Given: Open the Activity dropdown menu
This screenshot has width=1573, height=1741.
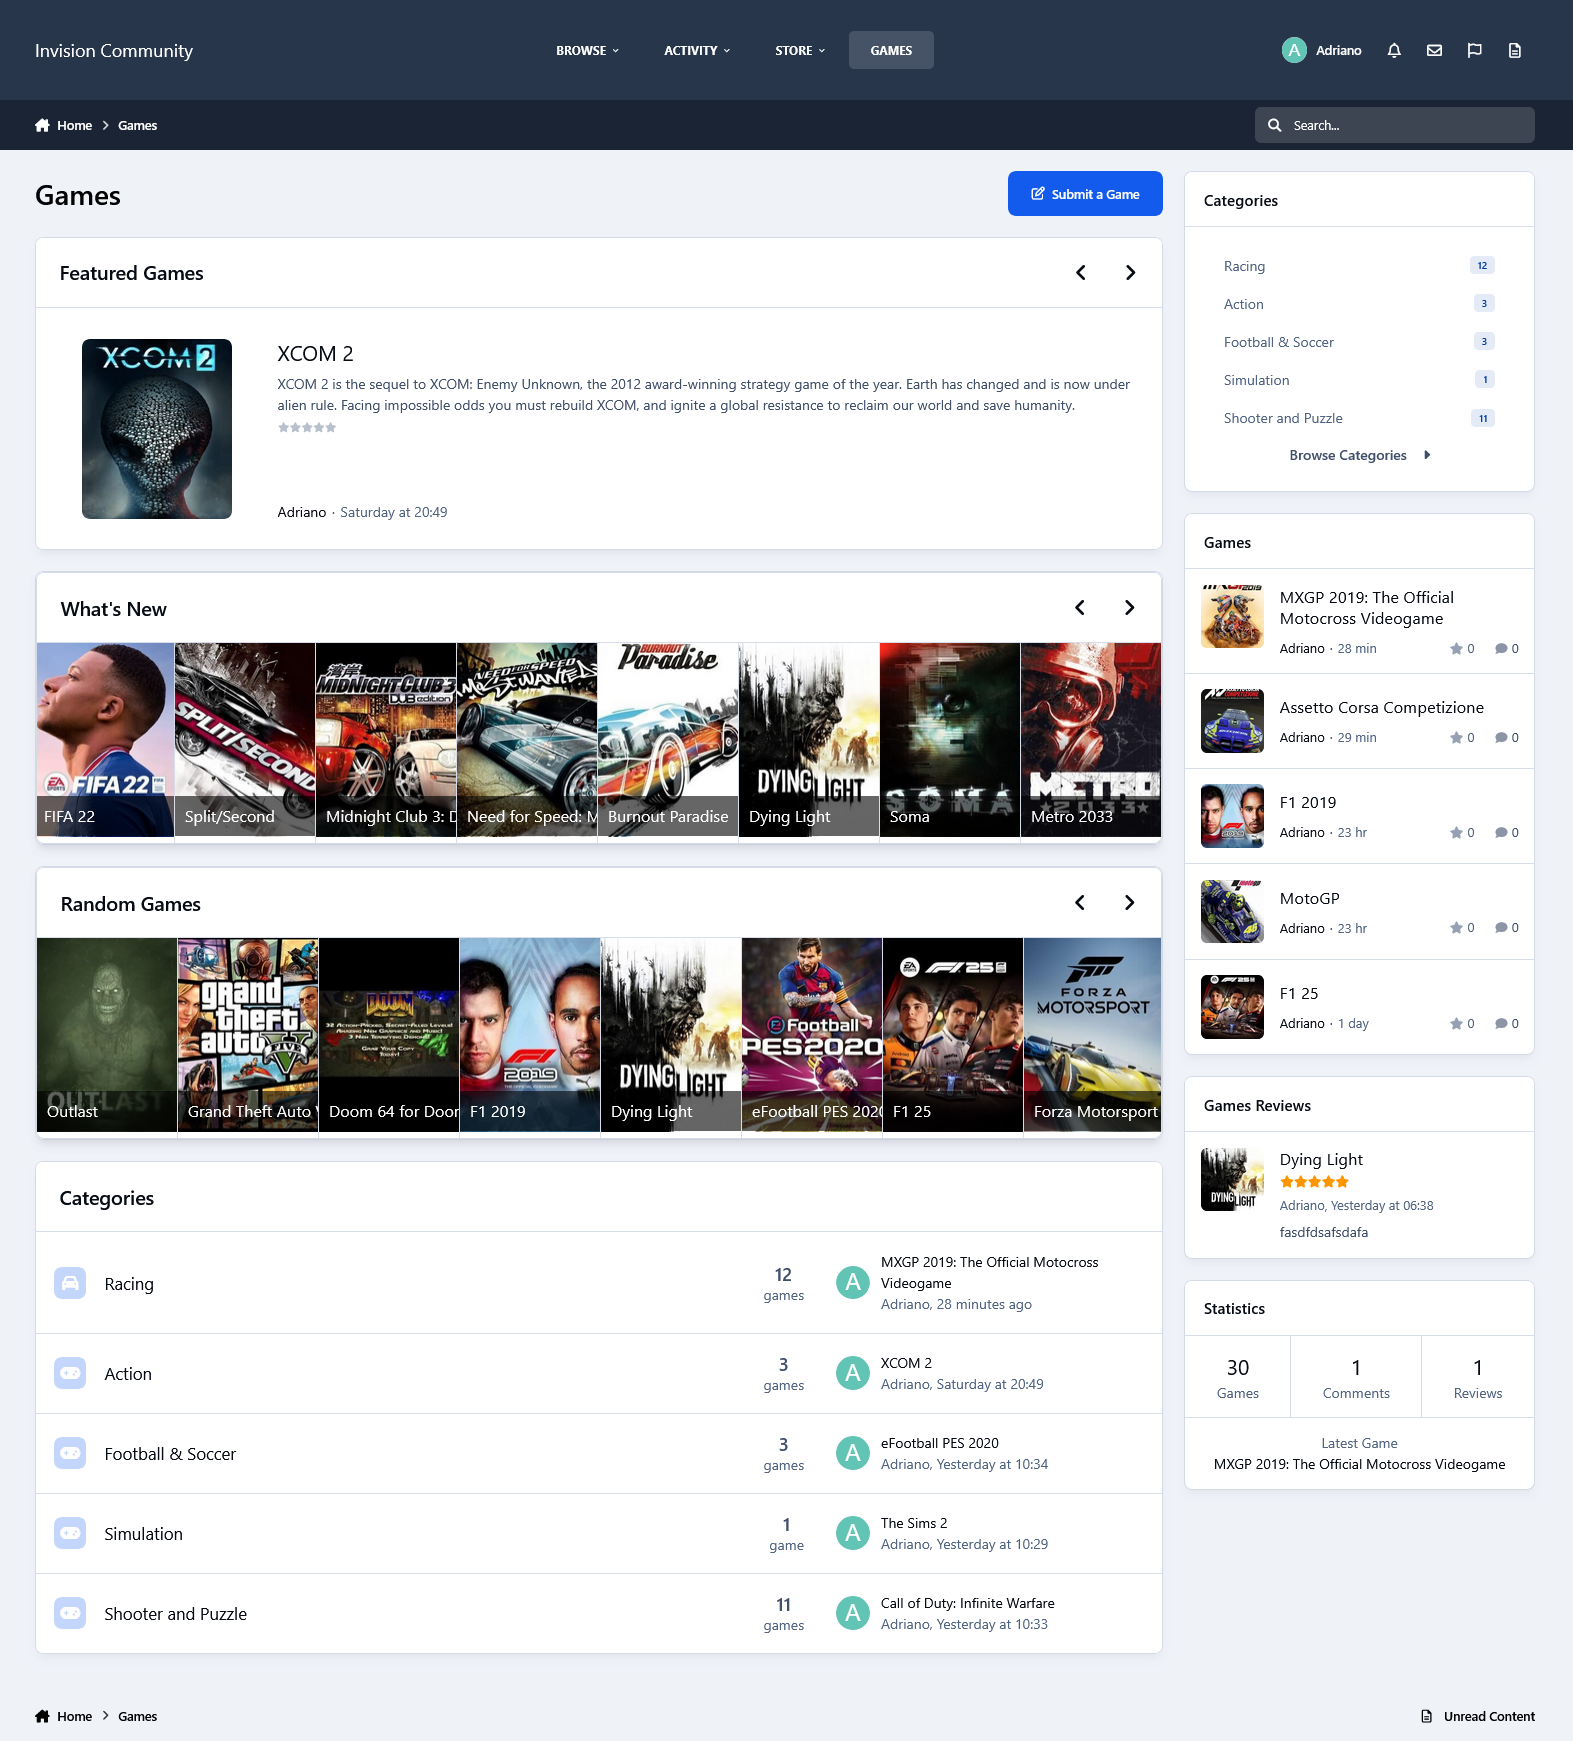Looking at the screenshot, I should click(x=697, y=50).
